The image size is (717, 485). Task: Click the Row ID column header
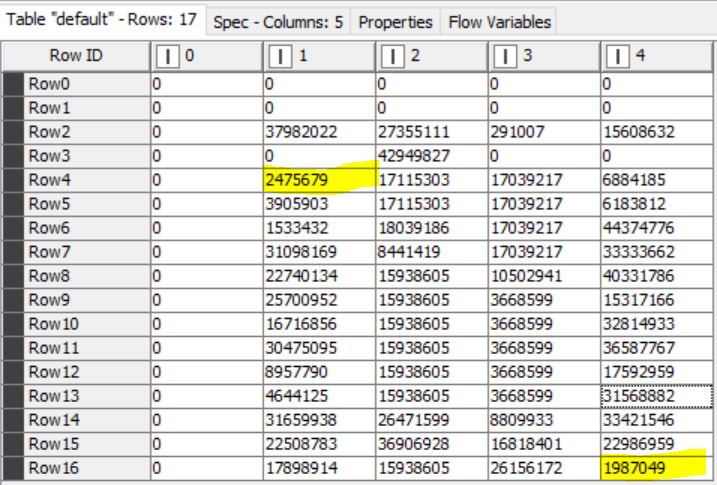click(x=75, y=57)
